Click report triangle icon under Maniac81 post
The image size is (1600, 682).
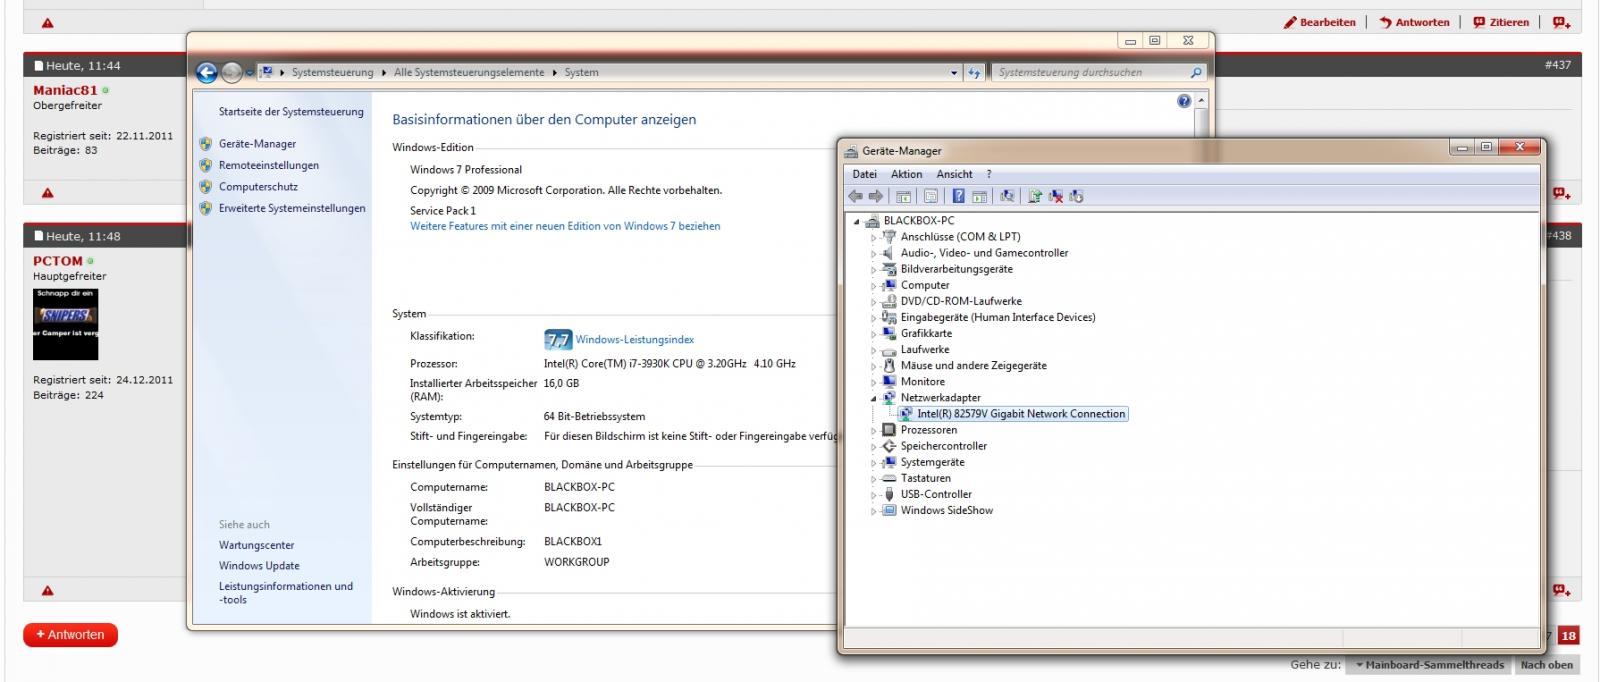pos(48,193)
